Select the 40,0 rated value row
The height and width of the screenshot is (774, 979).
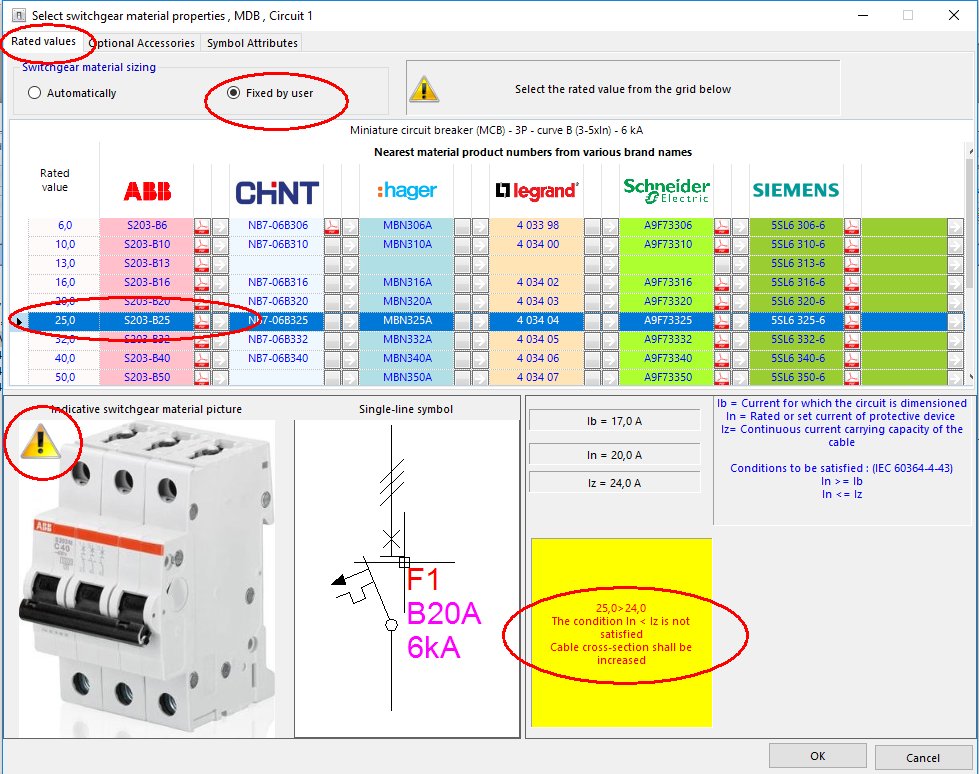(63, 357)
